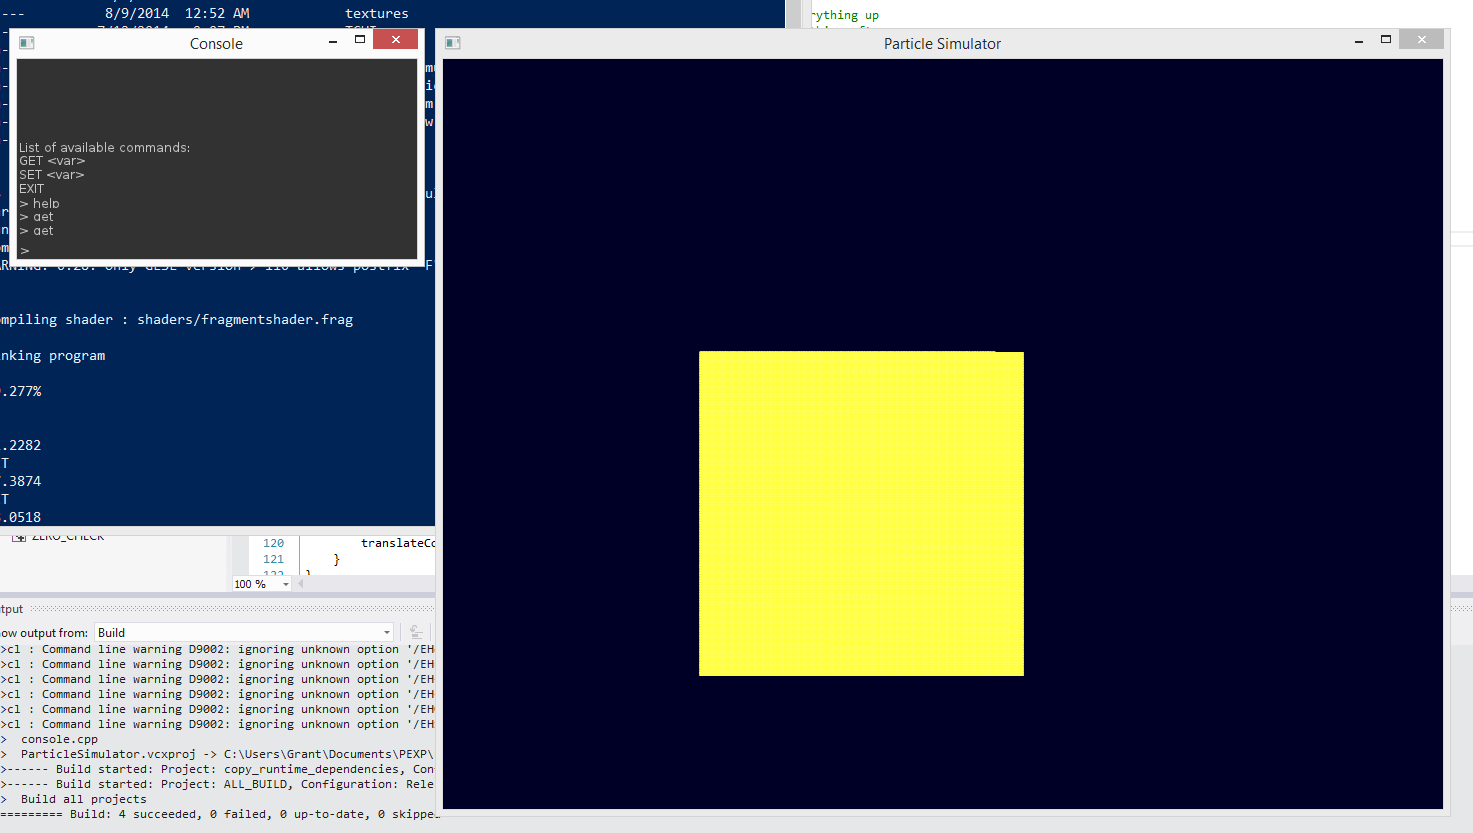This screenshot has width=1473, height=833.
Task: Click the 'console.cpp' line in build output
Action: point(59,739)
